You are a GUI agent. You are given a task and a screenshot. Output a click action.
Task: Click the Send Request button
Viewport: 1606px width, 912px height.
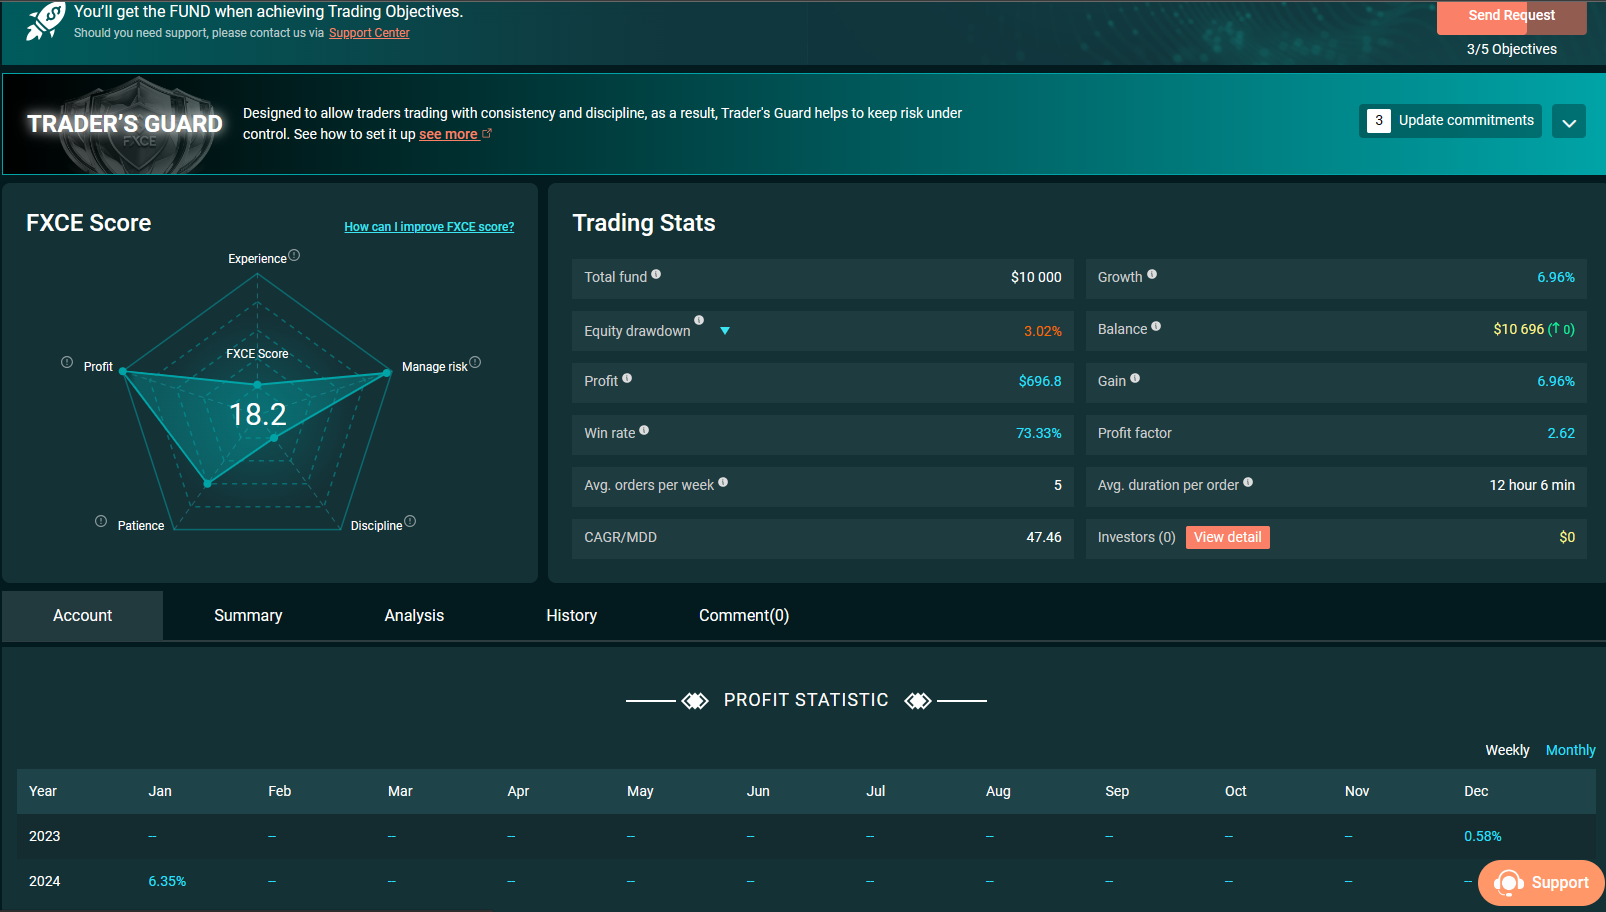(1511, 16)
